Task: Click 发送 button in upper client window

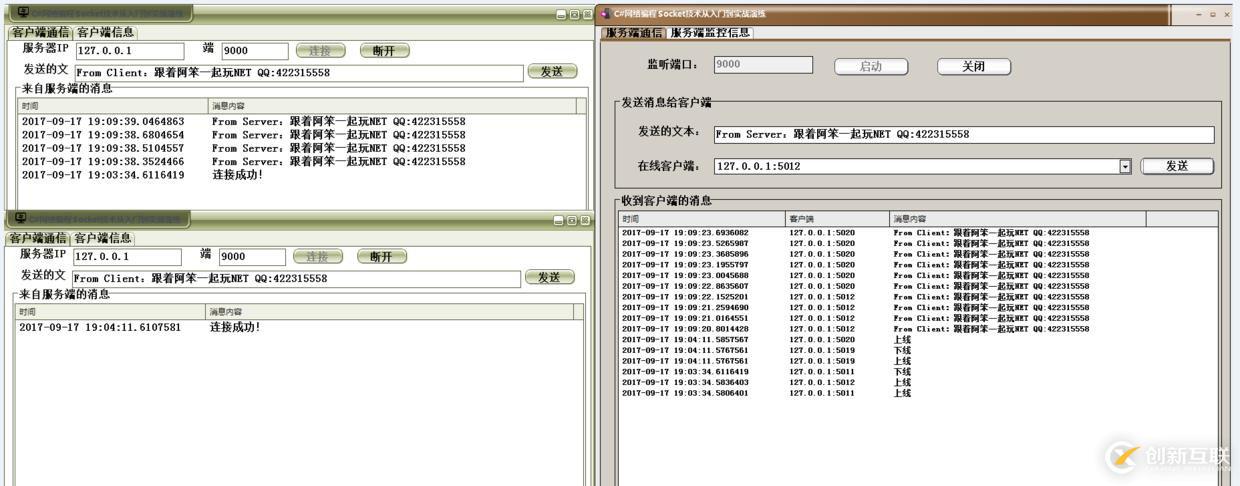Action: pos(552,72)
